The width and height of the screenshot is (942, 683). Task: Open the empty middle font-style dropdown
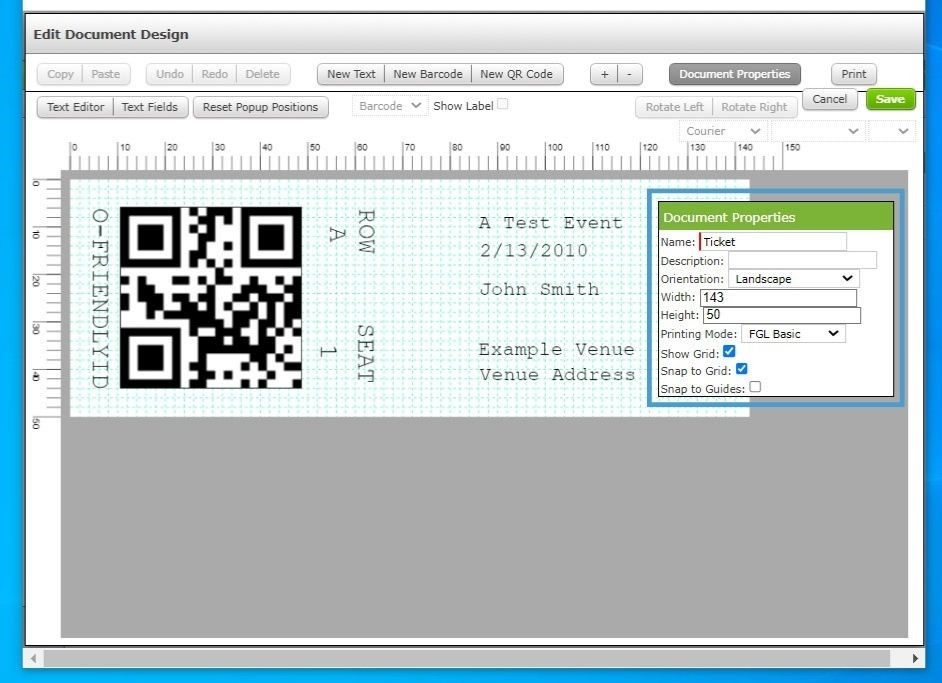817,131
